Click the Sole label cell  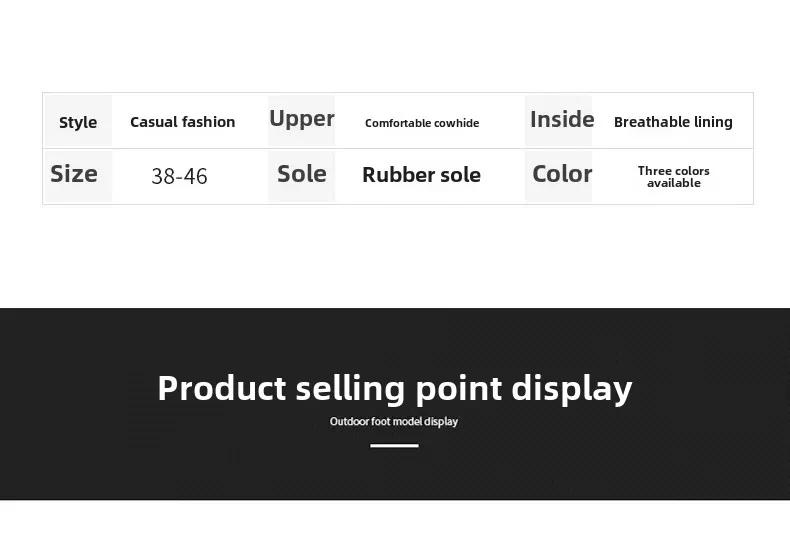301,176
